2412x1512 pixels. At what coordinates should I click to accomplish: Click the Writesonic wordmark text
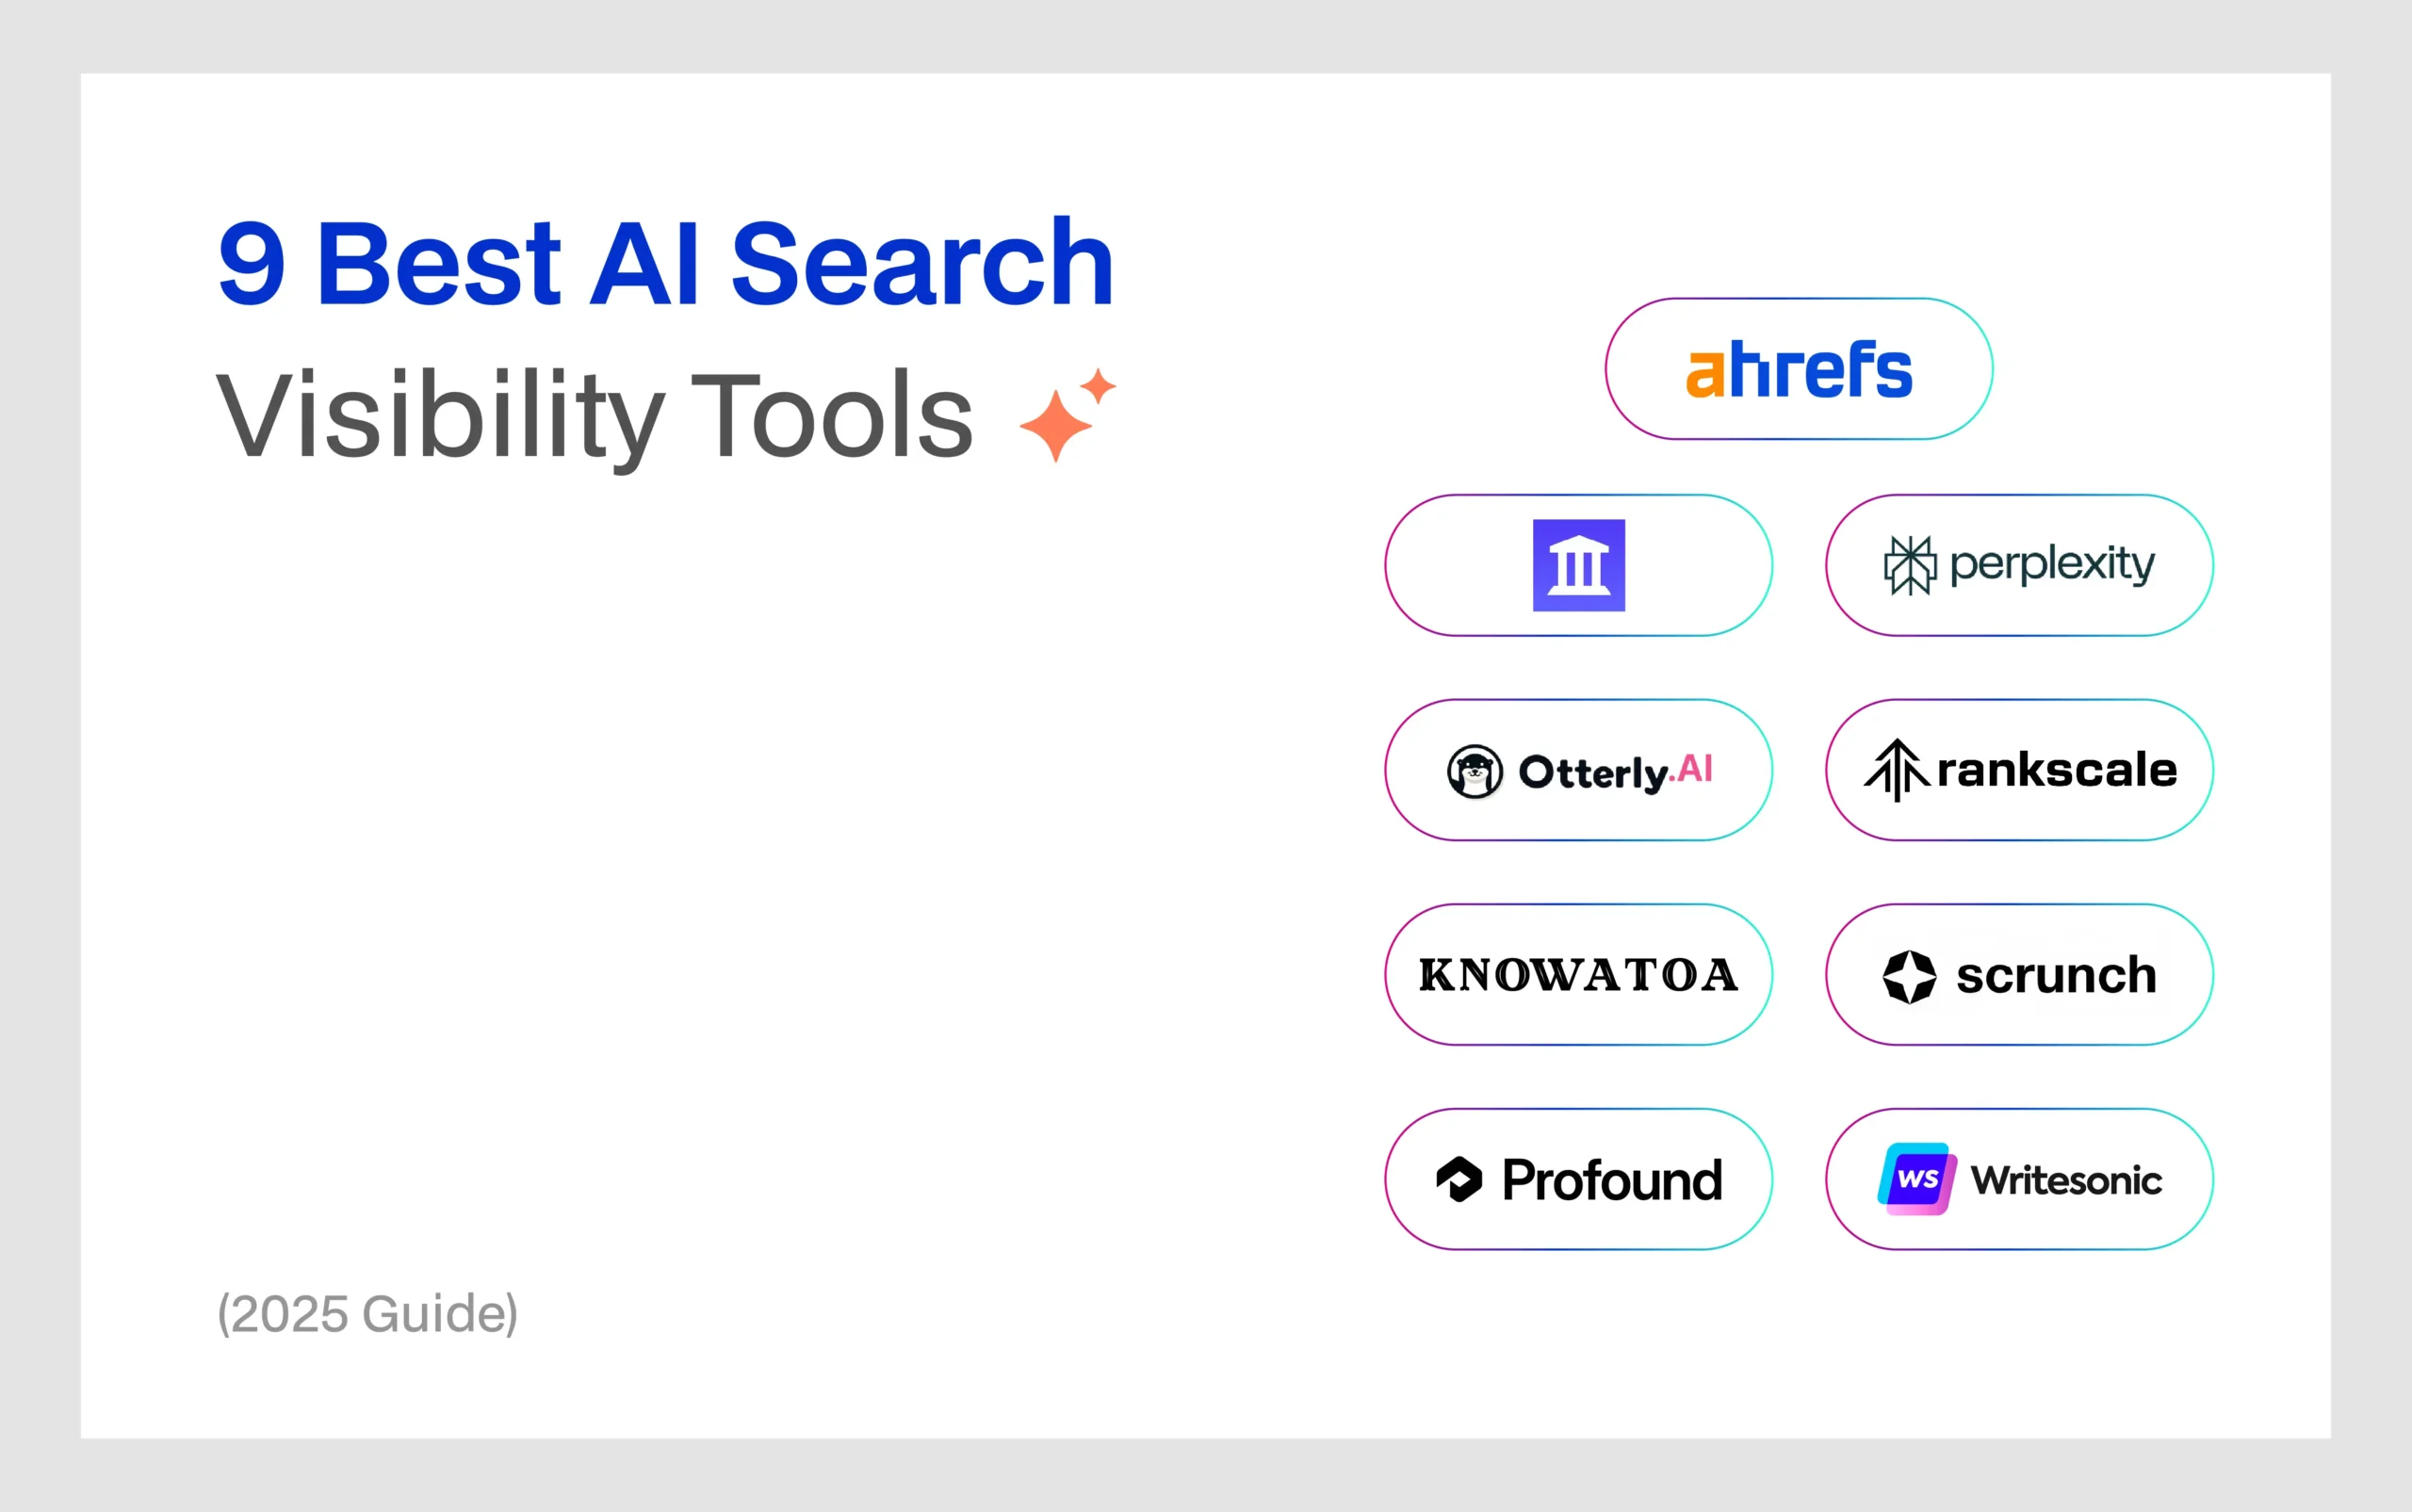(2066, 1180)
